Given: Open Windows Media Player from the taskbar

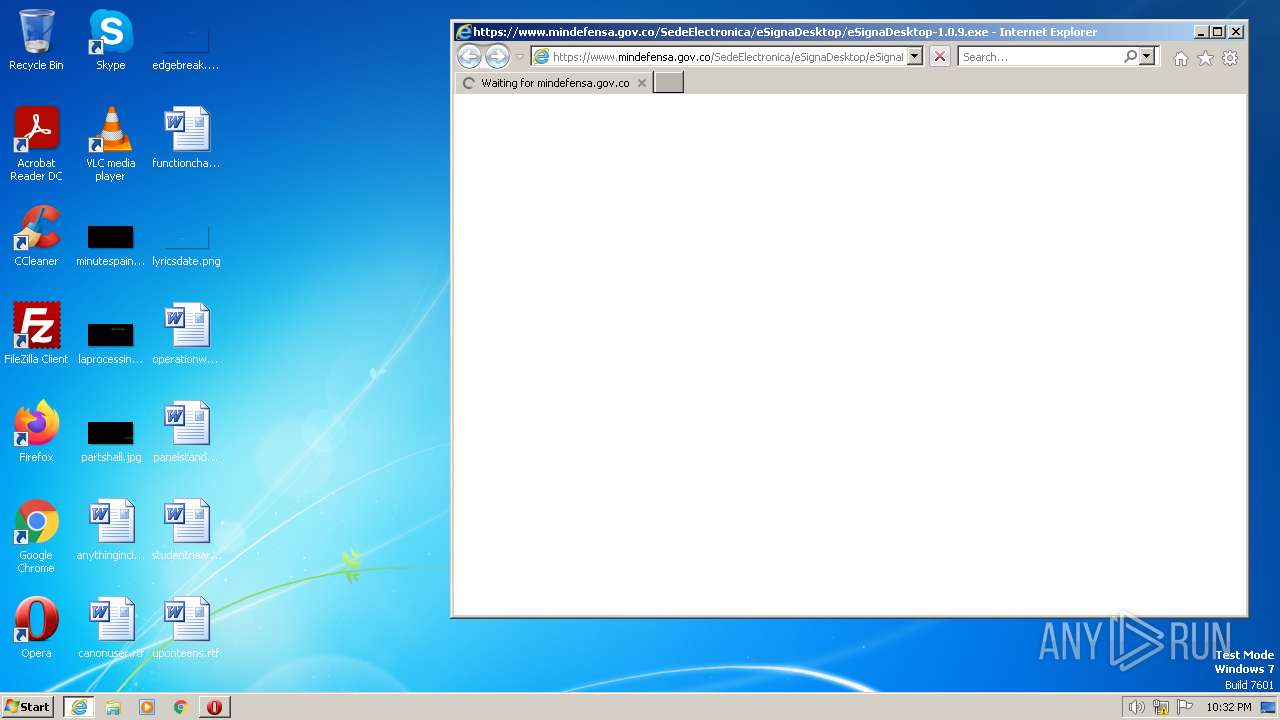Looking at the screenshot, I should [x=147, y=707].
